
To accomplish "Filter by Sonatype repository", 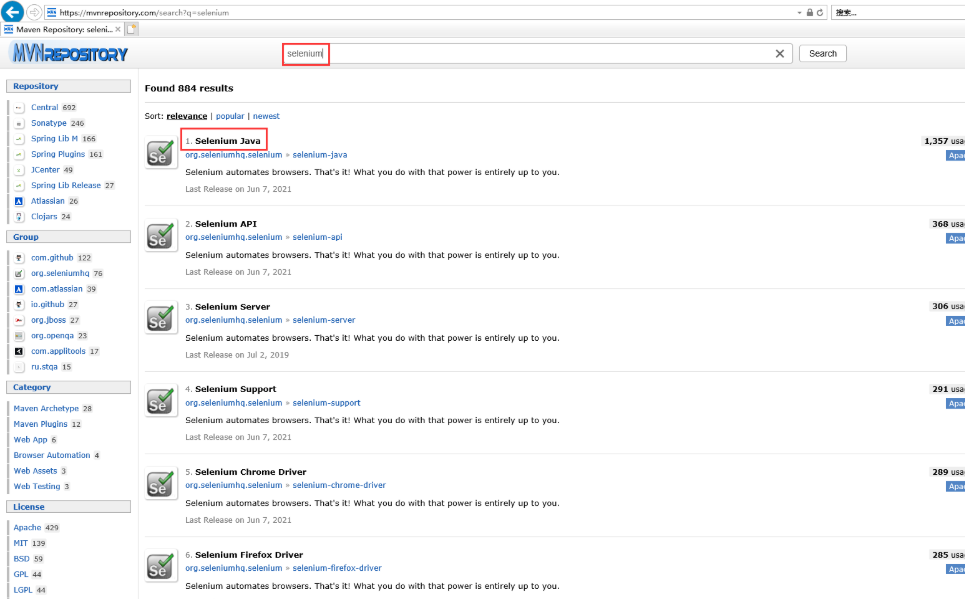I will (x=49, y=123).
